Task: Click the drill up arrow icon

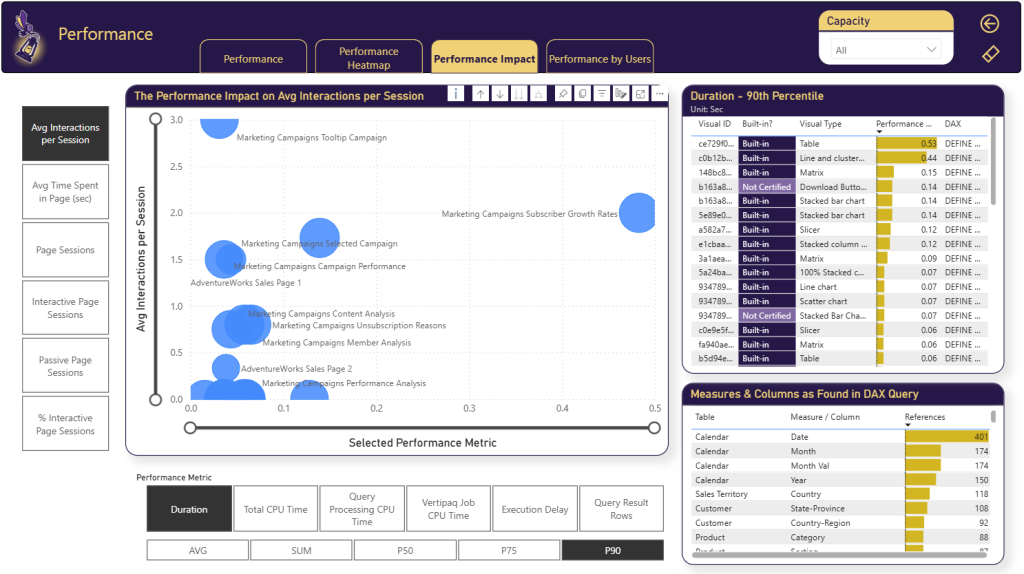Action: 480,94
